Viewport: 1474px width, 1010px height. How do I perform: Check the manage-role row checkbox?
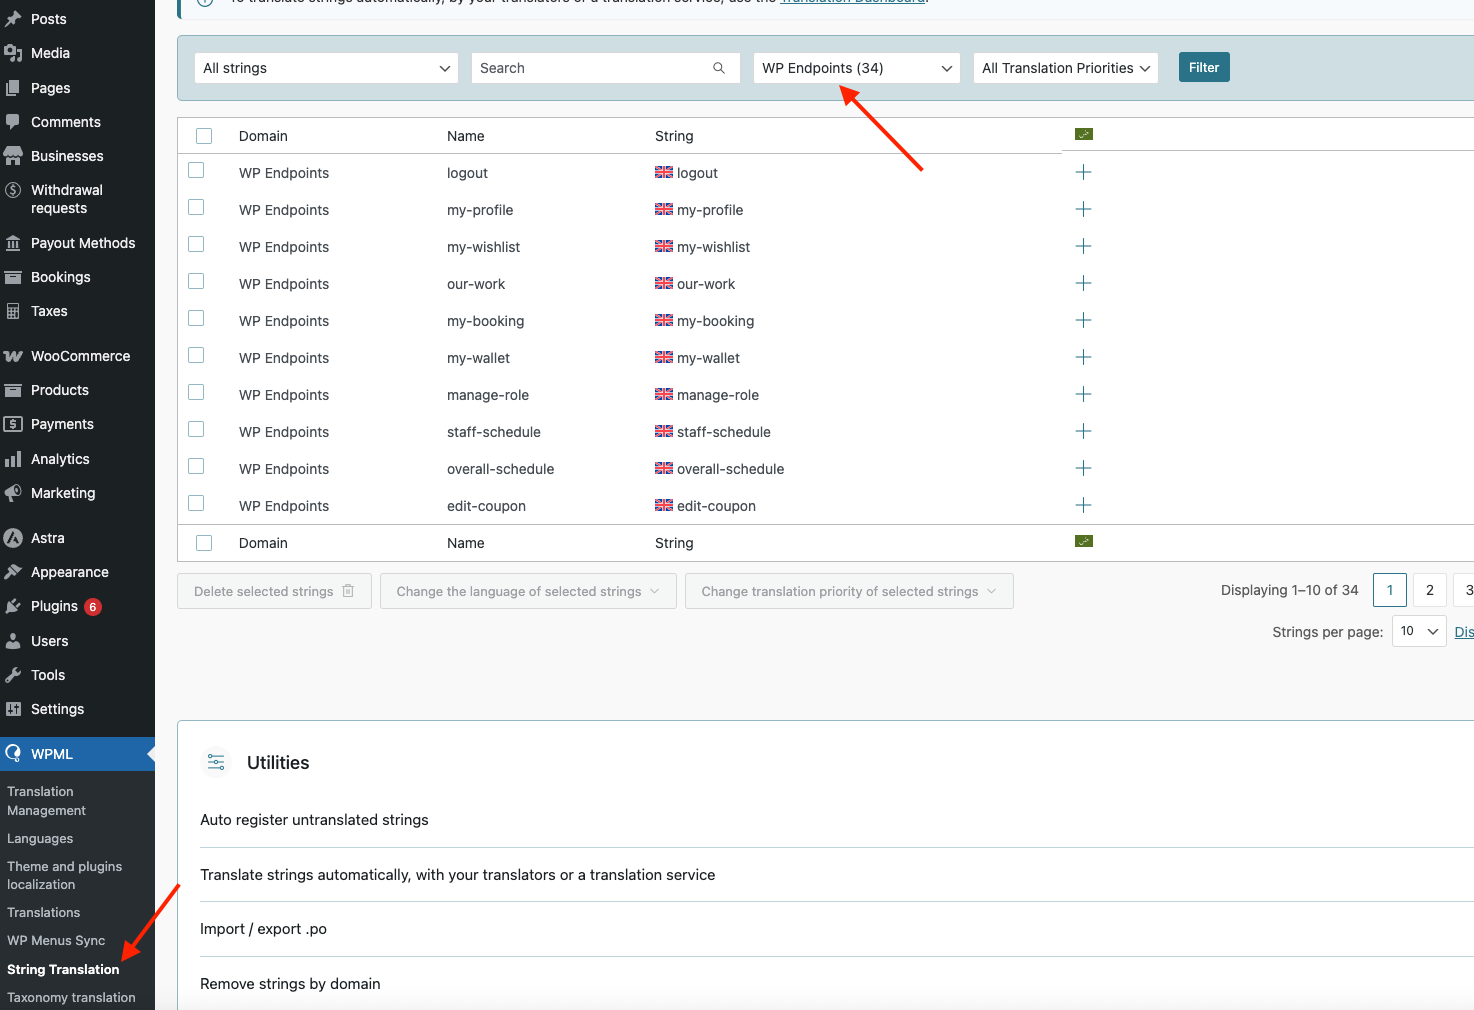[196, 392]
